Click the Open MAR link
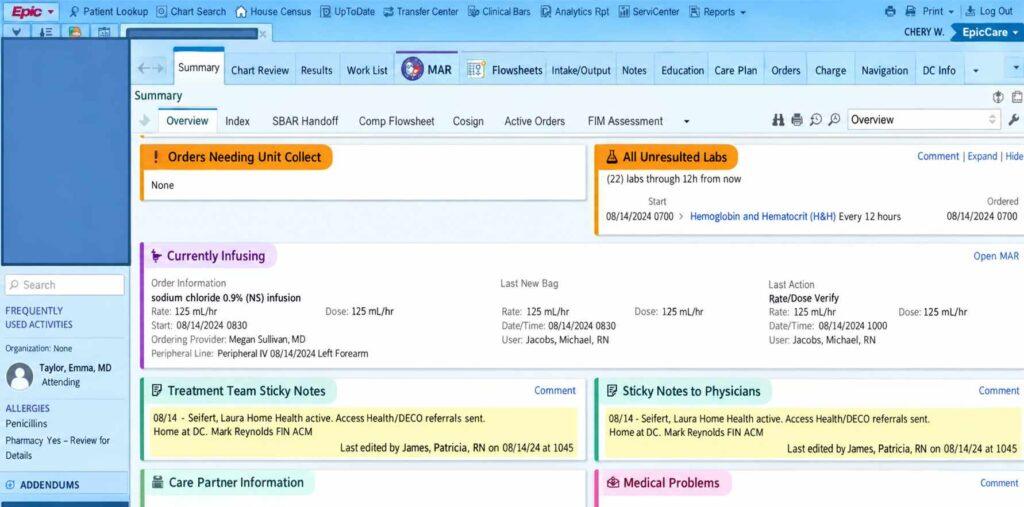The image size is (1024, 507). click(x=996, y=256)
